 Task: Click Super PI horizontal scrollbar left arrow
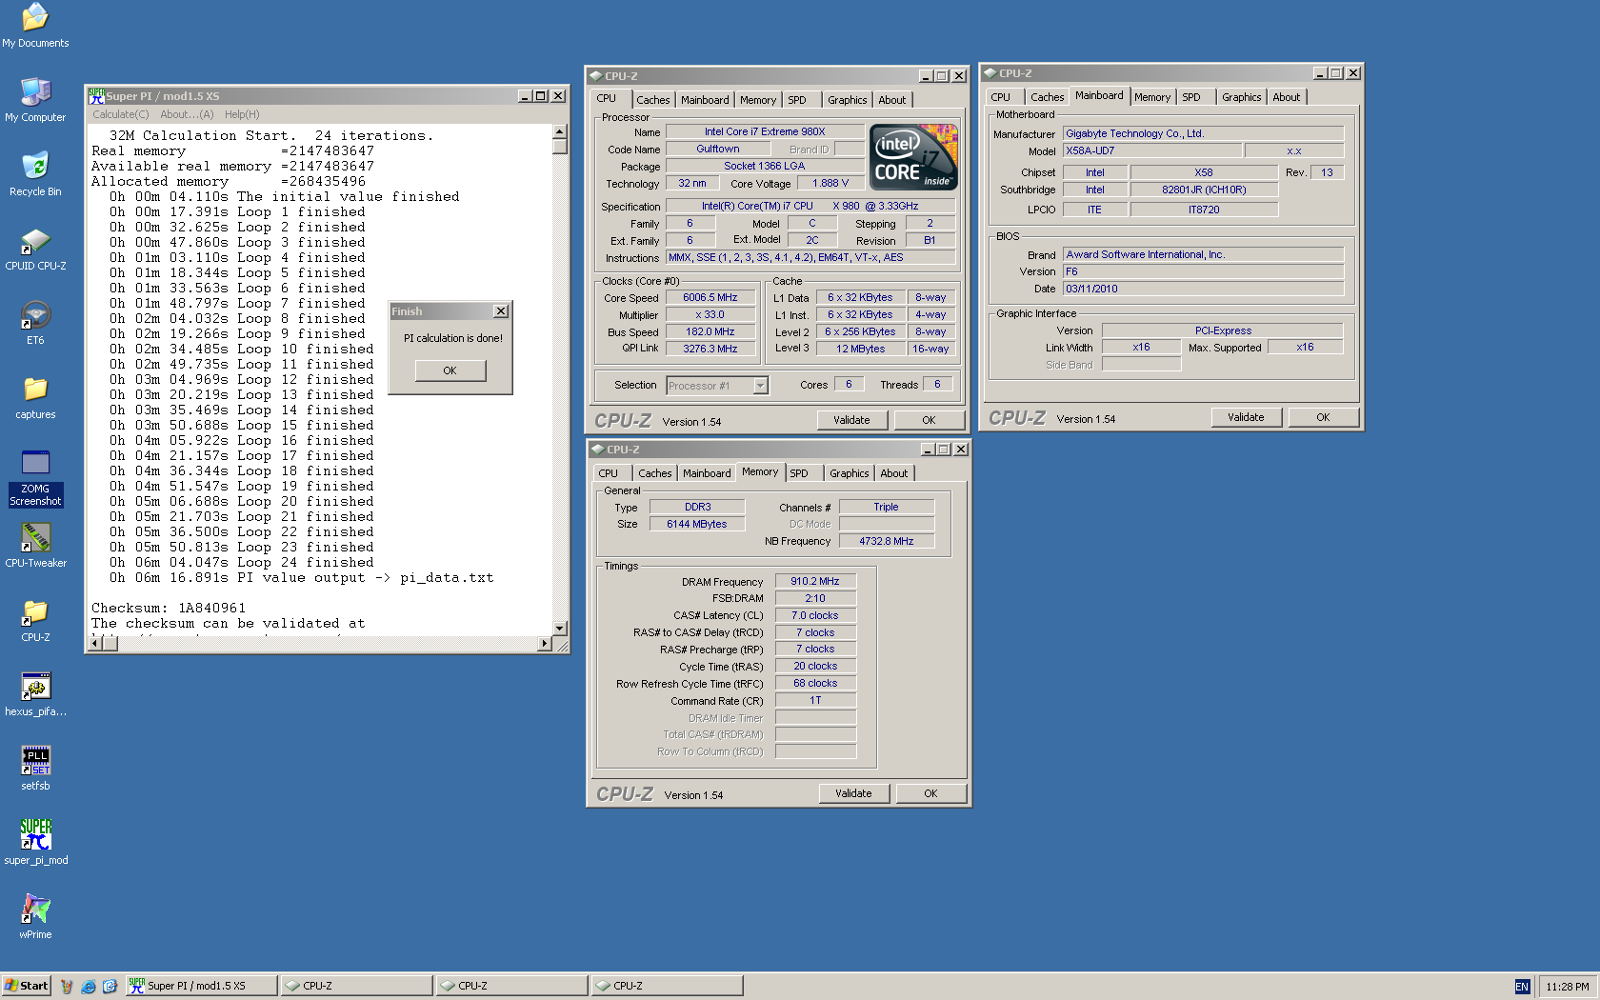coord(96,644)
